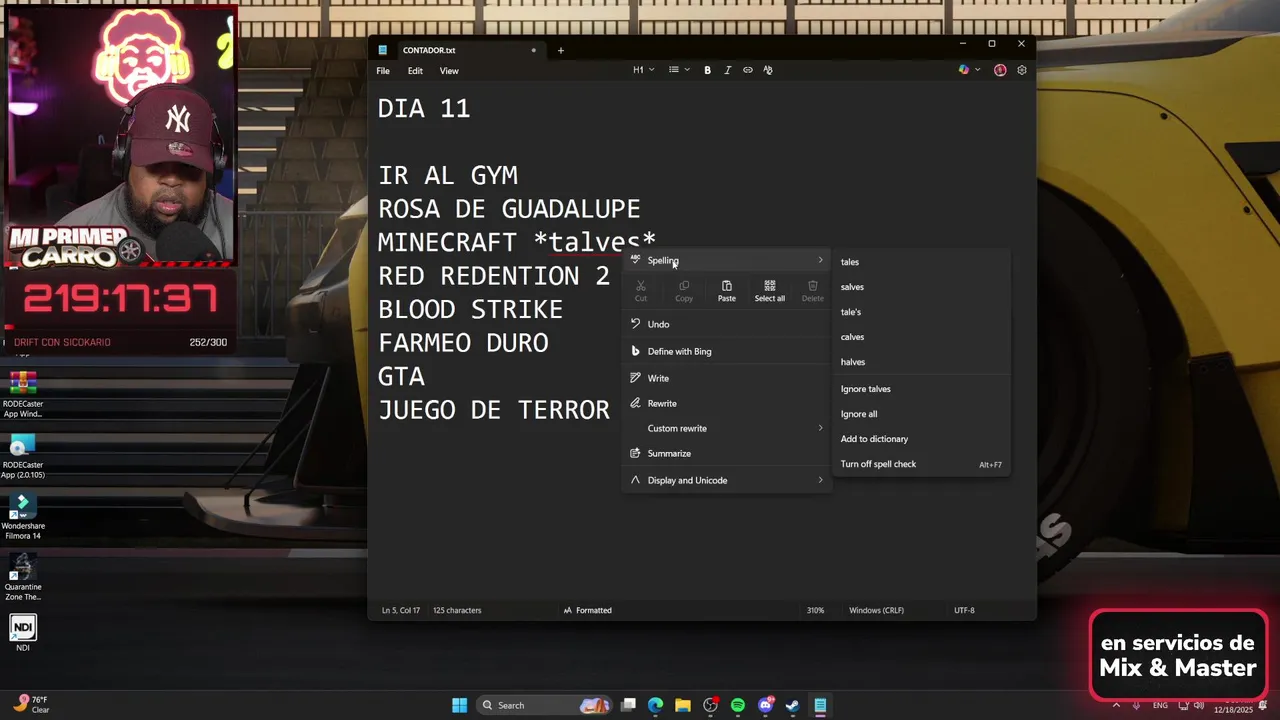Image resolution: width=1280 pixels, height=720 pixels.
Task: Open Microsoft Edge from taskbar
Action: coord(655,705)
